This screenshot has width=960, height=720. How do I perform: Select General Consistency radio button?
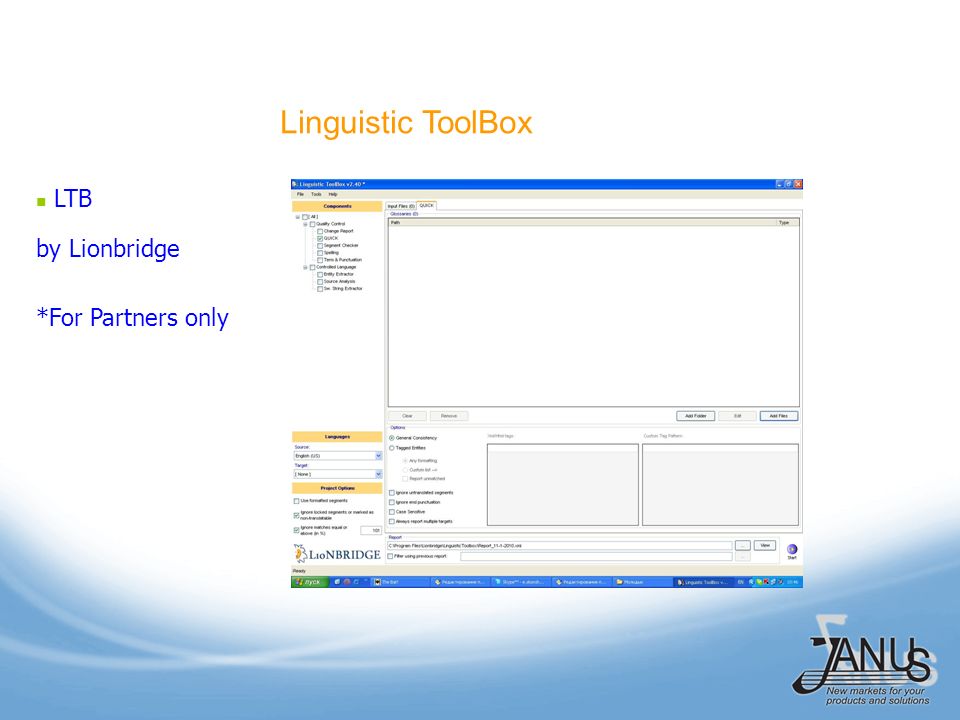click(x=392, y=438)
